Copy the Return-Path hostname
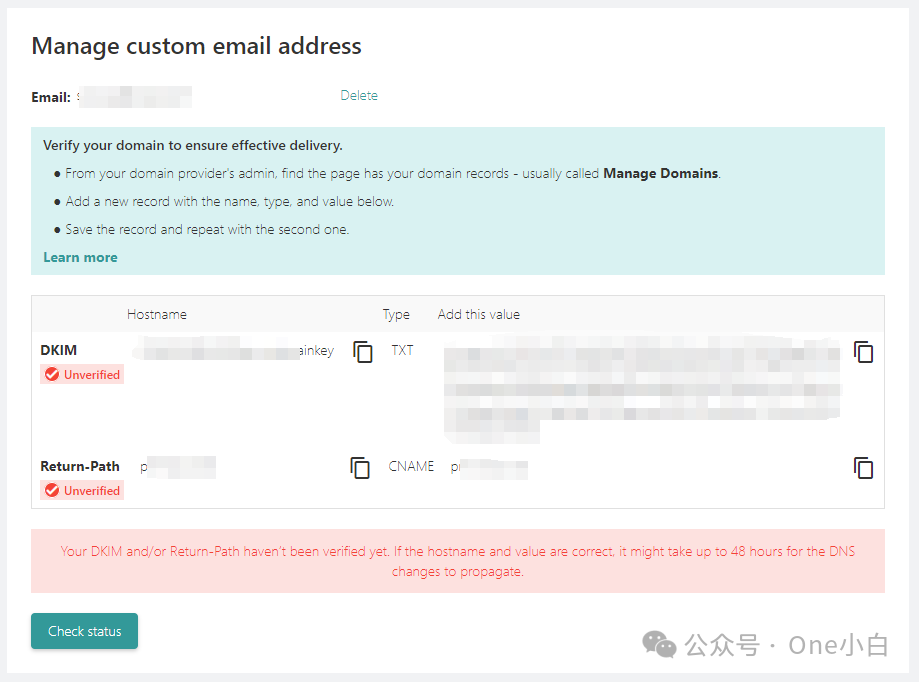Image resolution: width=919 pixels, height=682 pixels. tap(360, 468)
